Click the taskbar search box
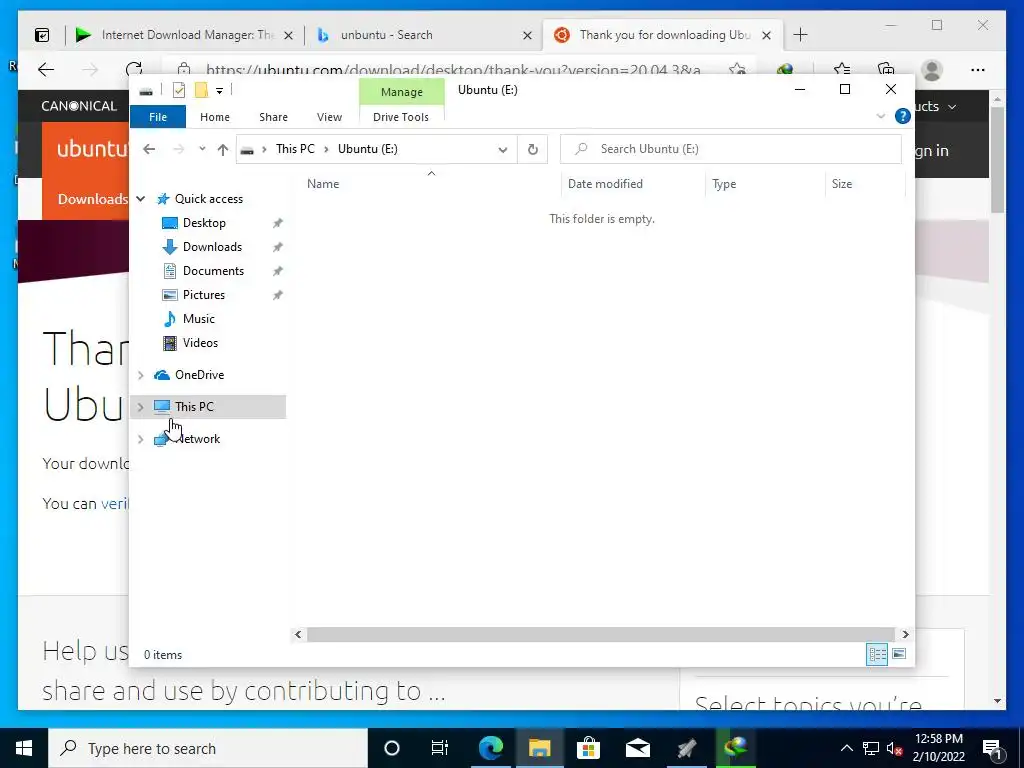Viewport: 1024px width, 768px height. (208, 748)
